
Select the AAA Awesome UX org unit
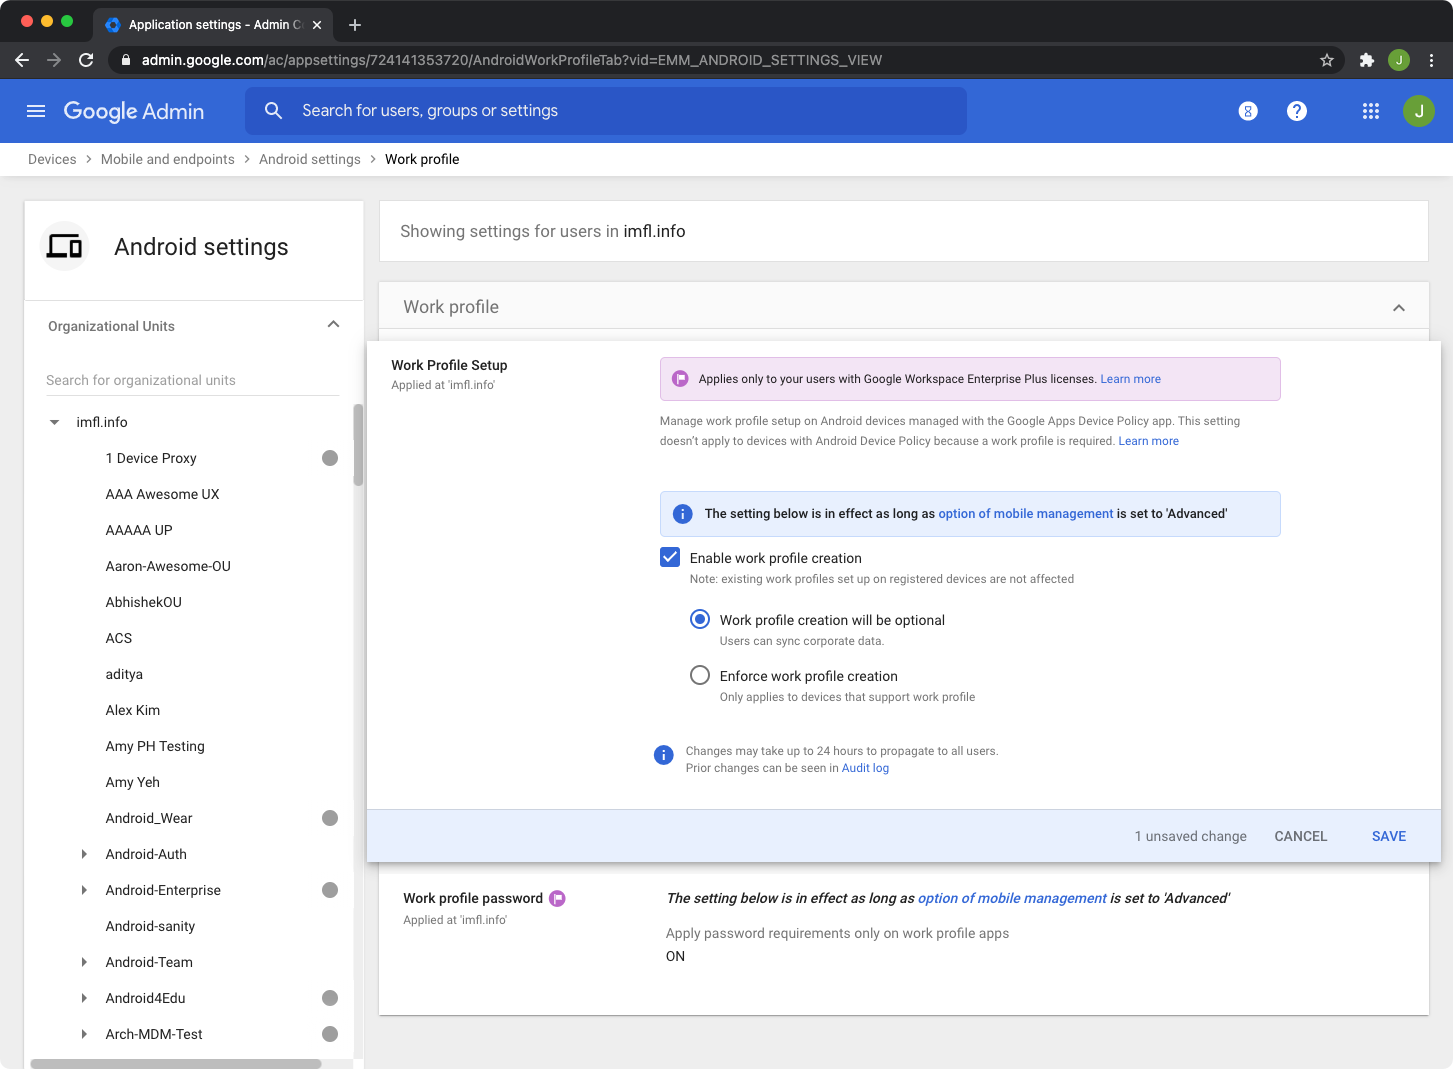(x=162, y=494)
